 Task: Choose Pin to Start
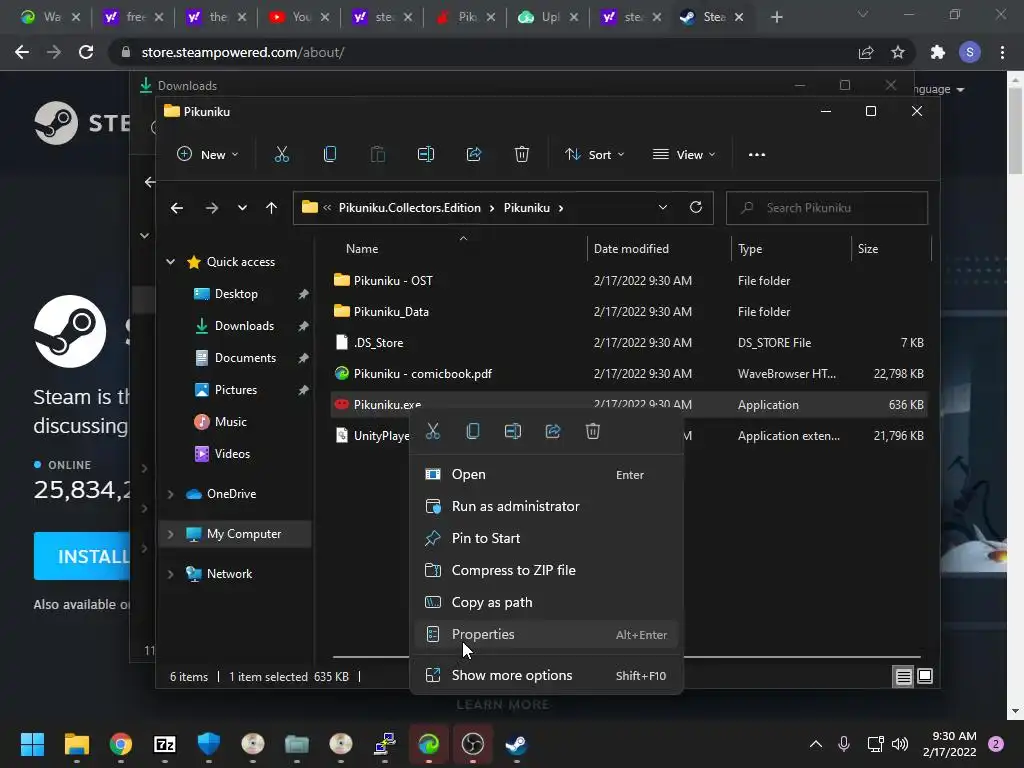547,539
